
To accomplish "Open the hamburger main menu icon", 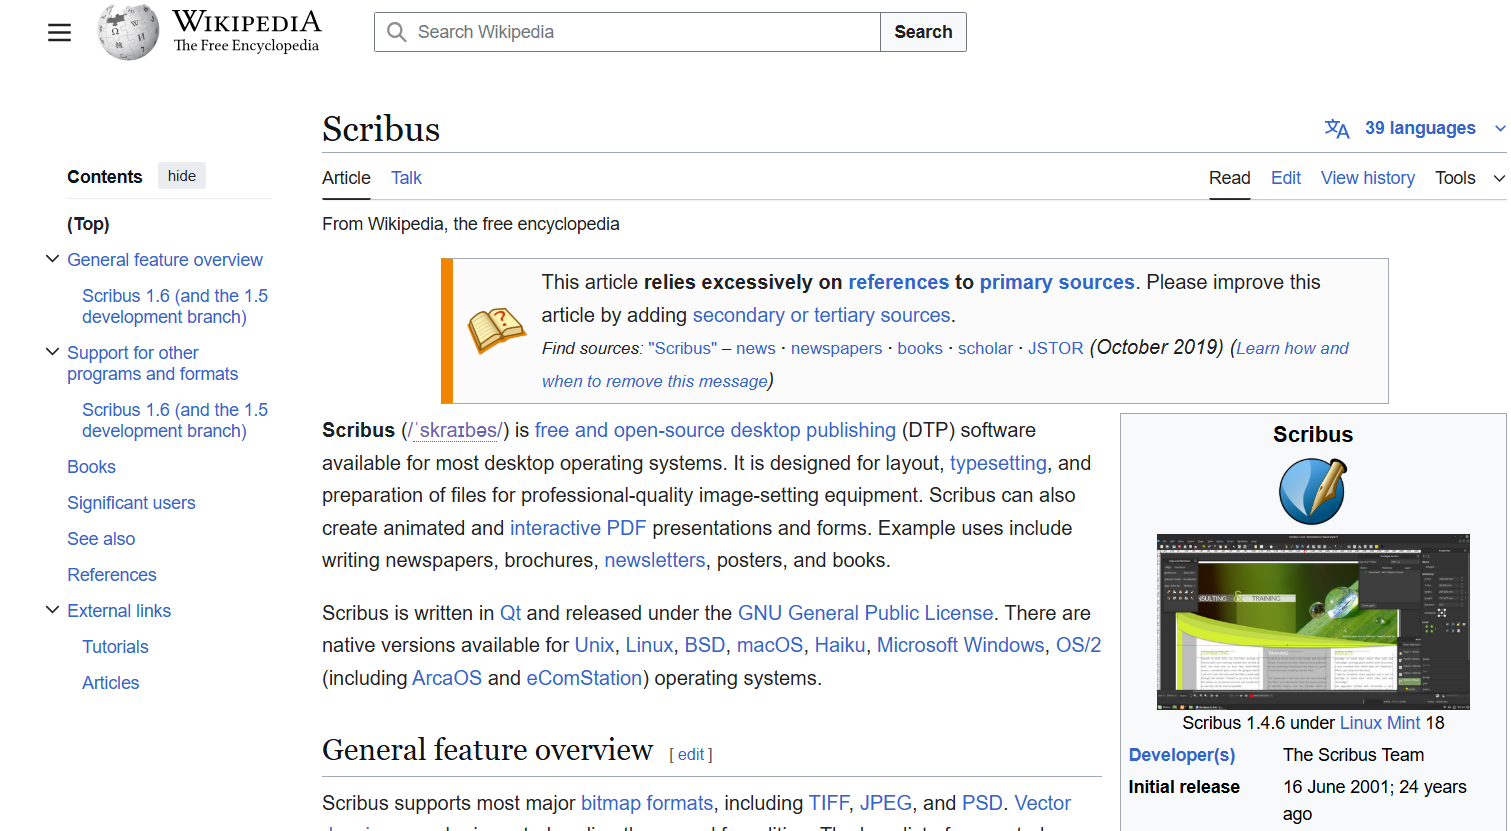I will click(60, 32).
